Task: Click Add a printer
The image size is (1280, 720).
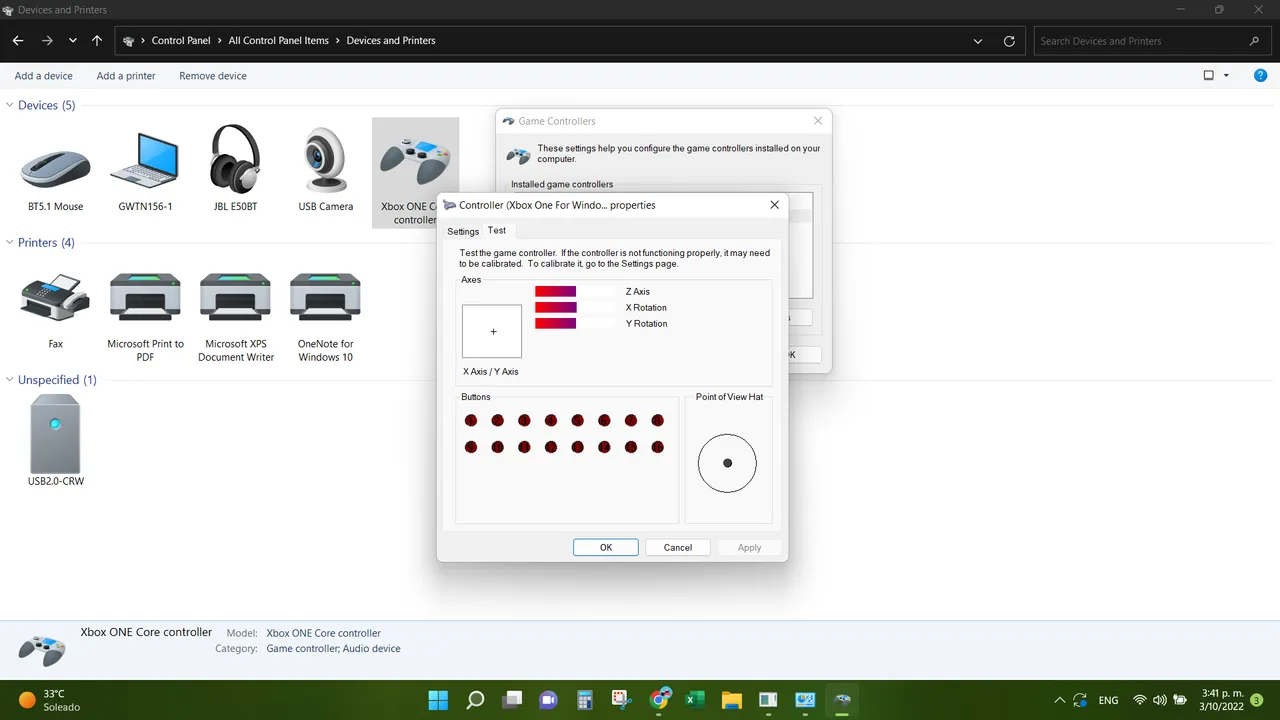Action: pos(126,76)
